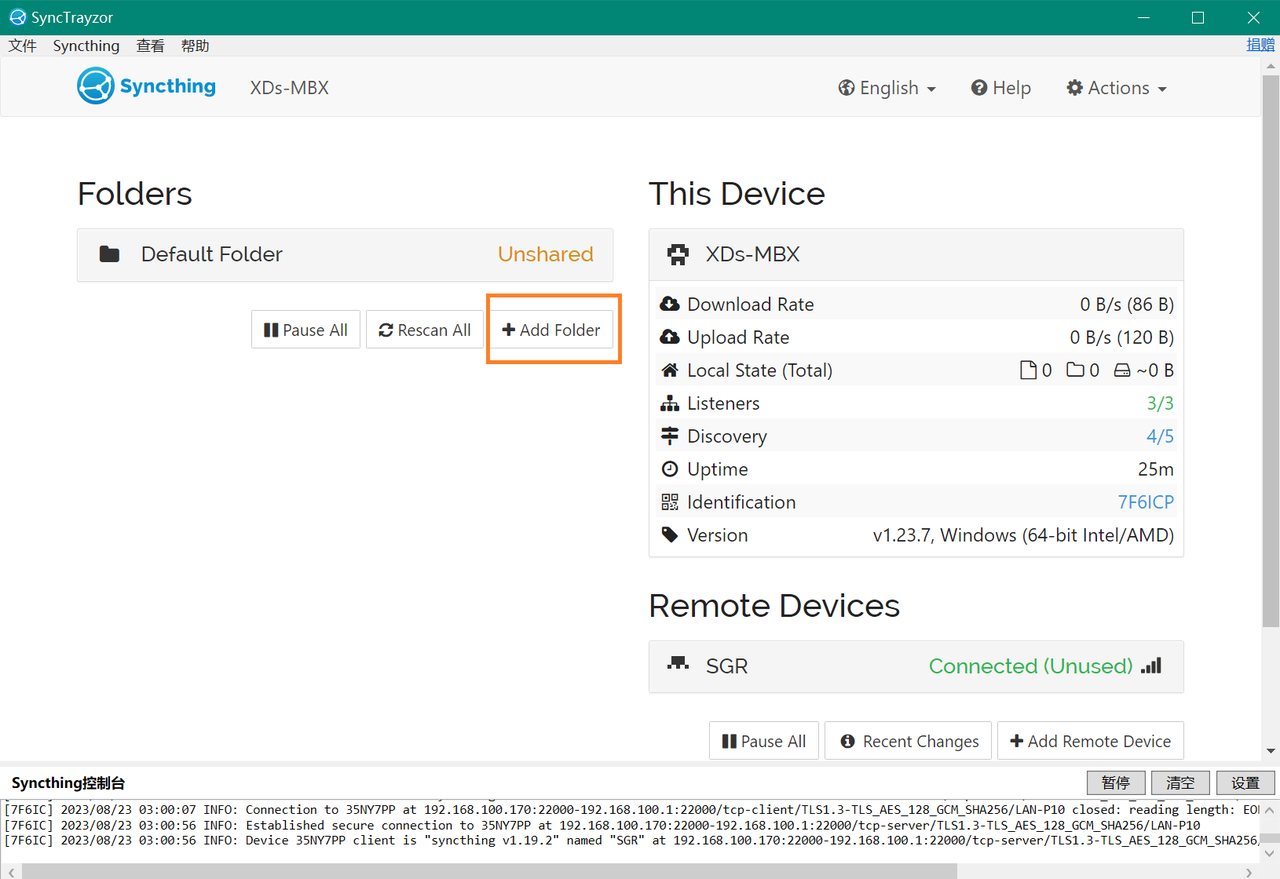The image size is (1280, 879).
Task: Click the XDs-MBX device name in navbar
Action: 289,88
